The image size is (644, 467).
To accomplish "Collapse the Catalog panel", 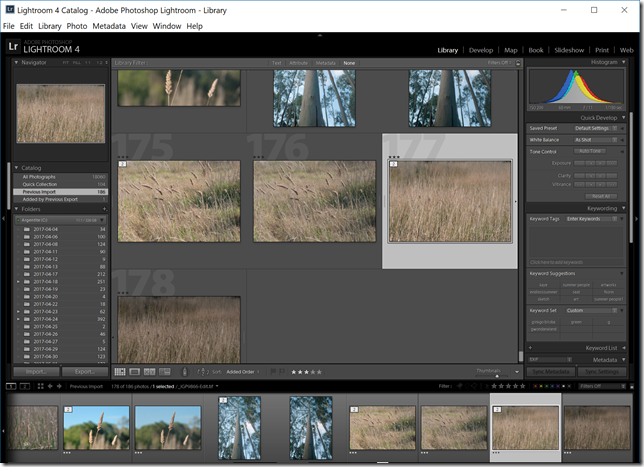I will (x=16, y=167).
